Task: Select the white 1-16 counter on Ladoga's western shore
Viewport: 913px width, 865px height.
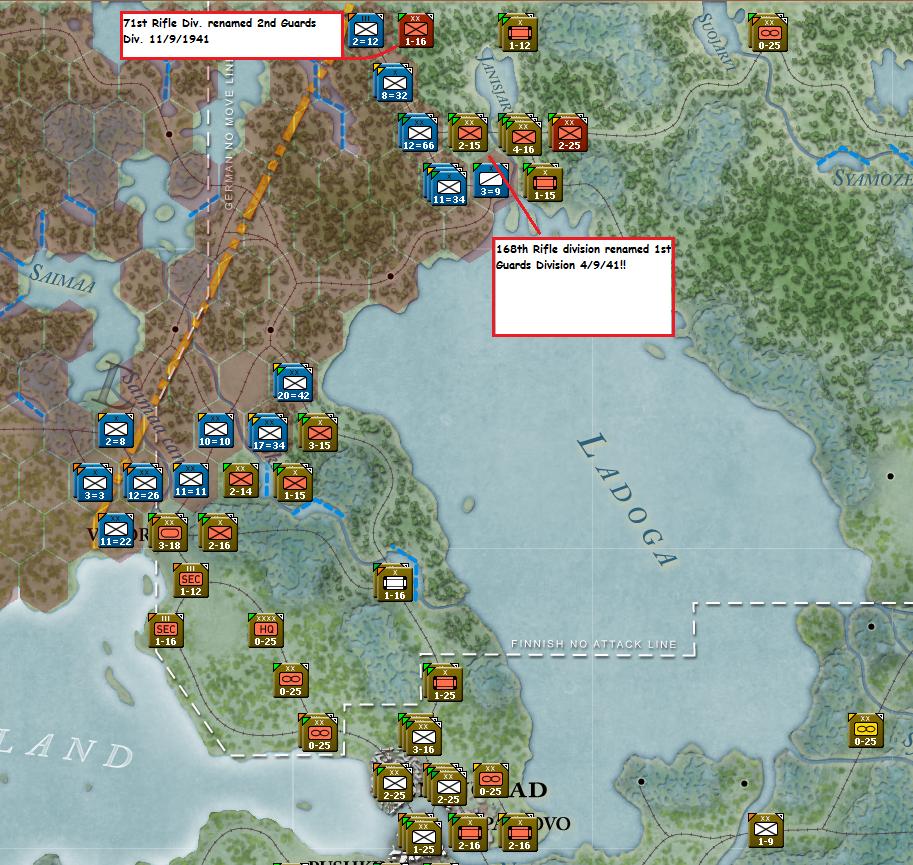Action: [393, 583]
